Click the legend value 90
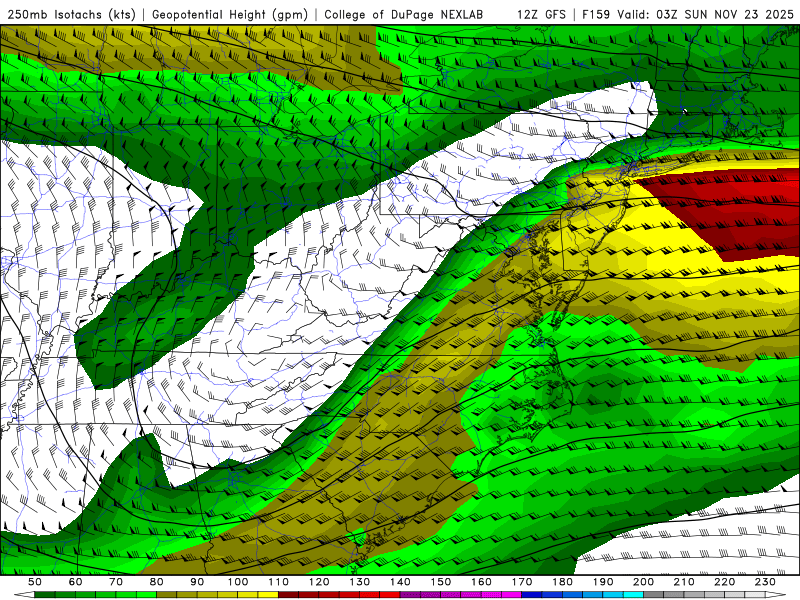 tap(197, 582)
